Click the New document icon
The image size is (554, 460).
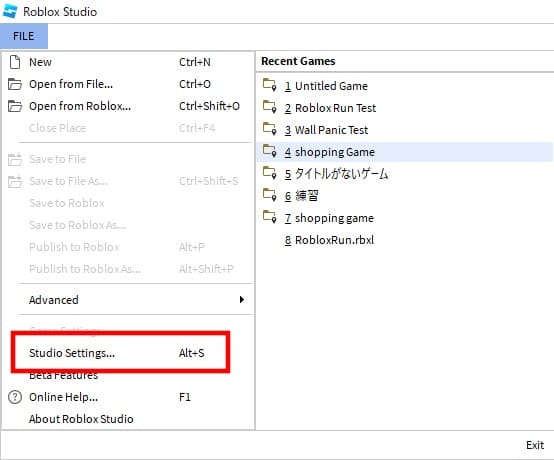[x=15, y=62]
